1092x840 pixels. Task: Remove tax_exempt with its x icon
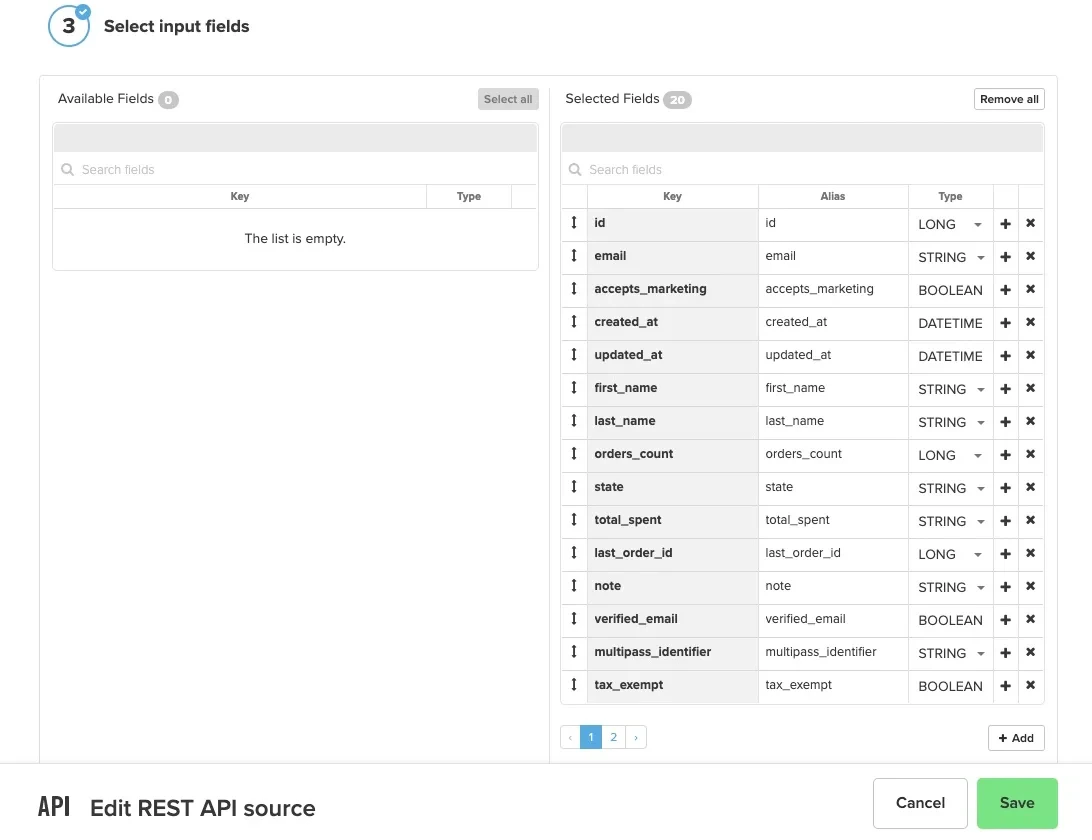1030,686
